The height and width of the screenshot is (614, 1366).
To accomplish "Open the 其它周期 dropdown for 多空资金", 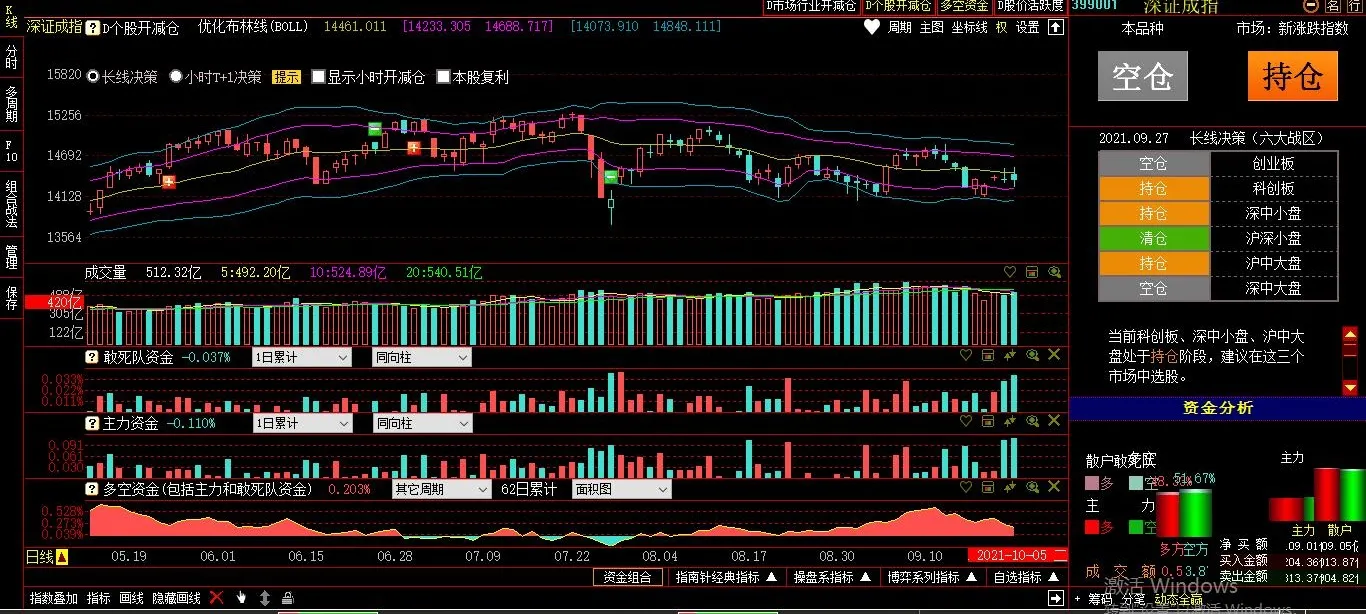I will coord(441,489).
